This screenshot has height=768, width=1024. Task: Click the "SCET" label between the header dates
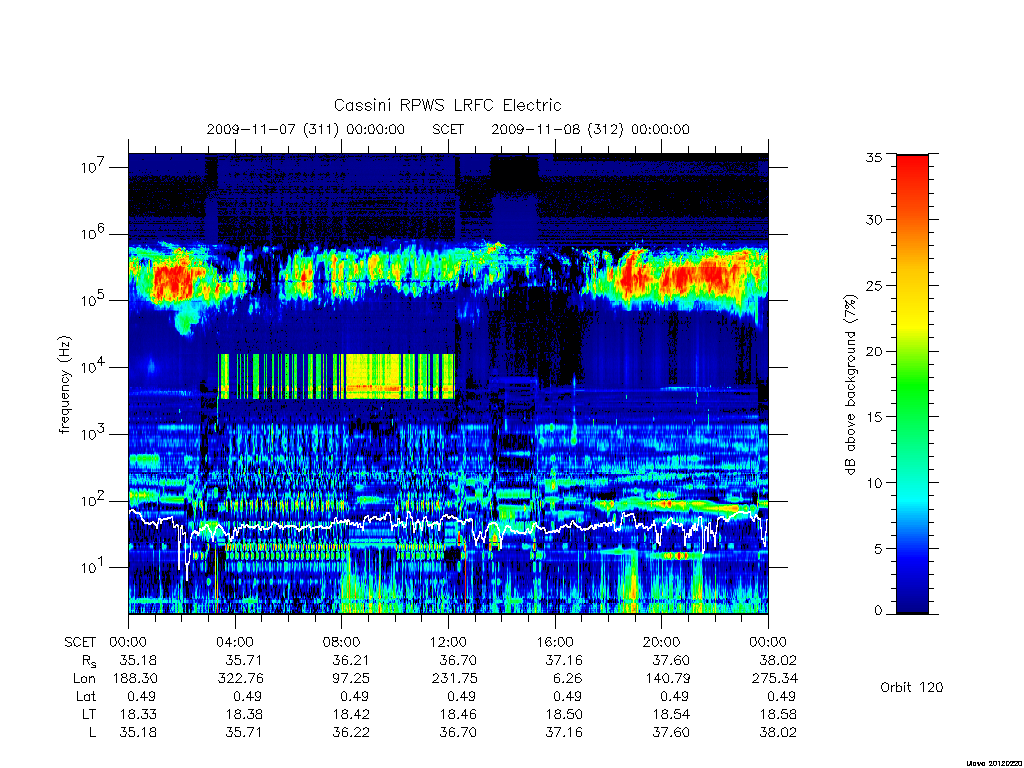(x=448, y=129)
